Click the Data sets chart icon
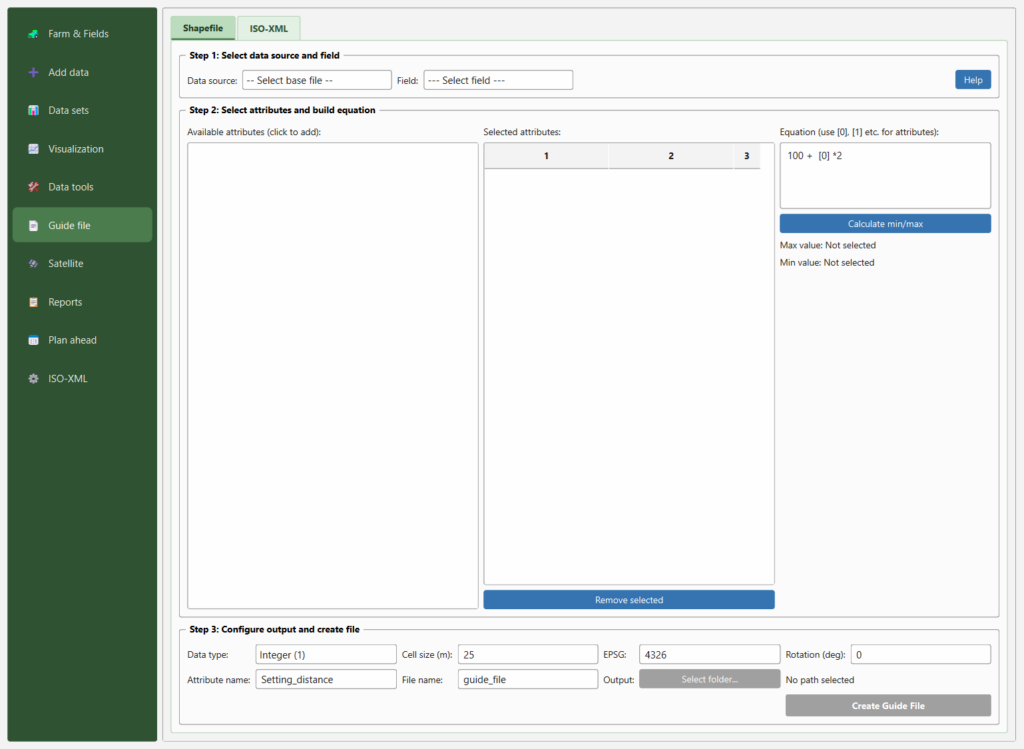 click(x=33, y=110)
